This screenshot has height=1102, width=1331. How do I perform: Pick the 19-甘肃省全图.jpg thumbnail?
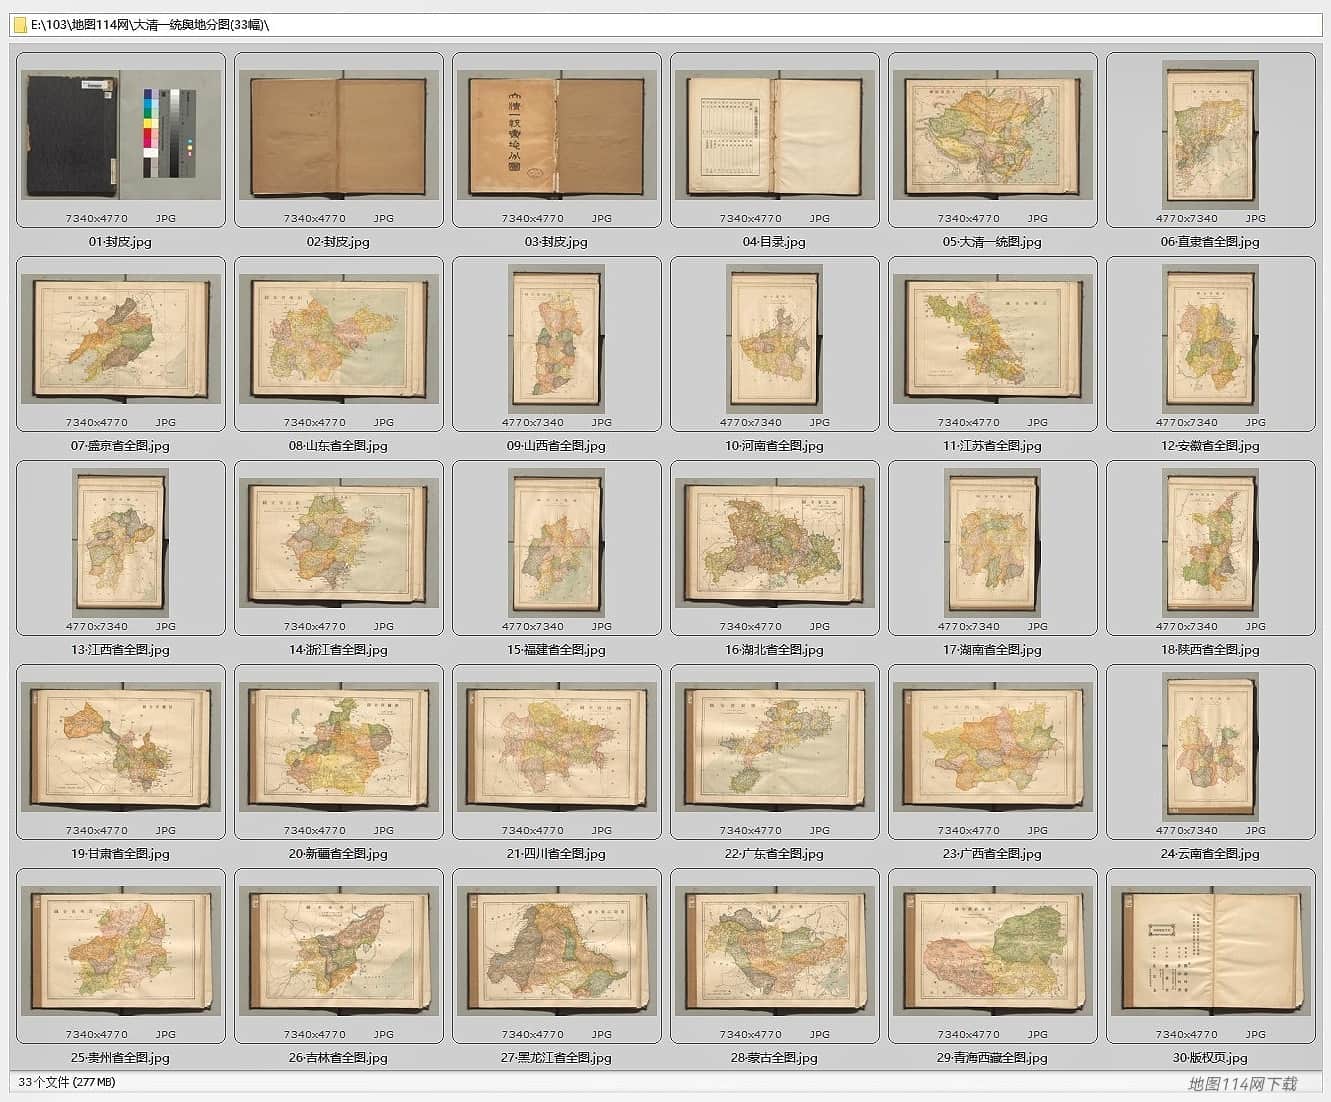[121, 752]
